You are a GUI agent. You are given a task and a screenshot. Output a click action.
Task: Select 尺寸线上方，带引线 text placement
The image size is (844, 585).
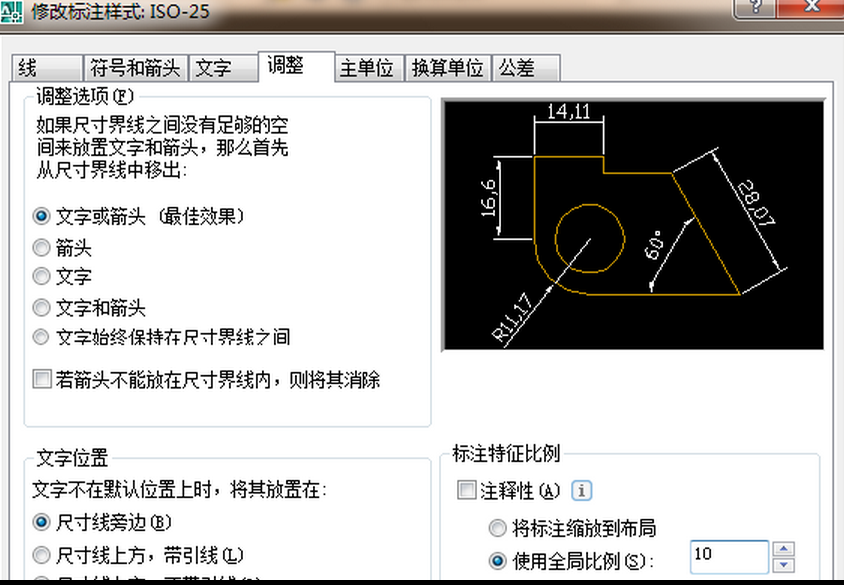42,554
